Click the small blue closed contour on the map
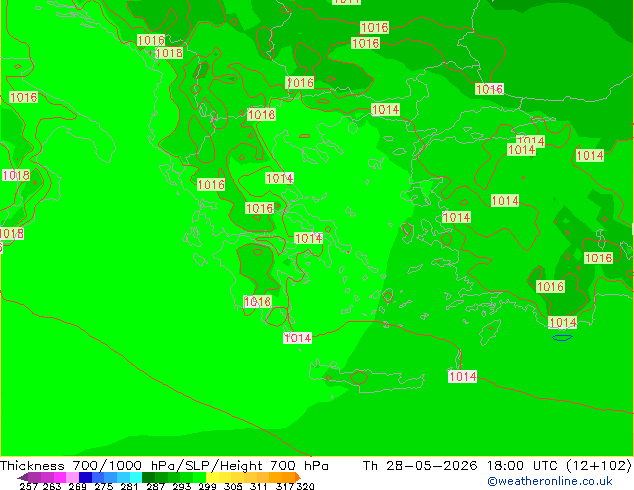Image resolution: width=634 pixels, height=490 pixels. click(x=562, y=338)
